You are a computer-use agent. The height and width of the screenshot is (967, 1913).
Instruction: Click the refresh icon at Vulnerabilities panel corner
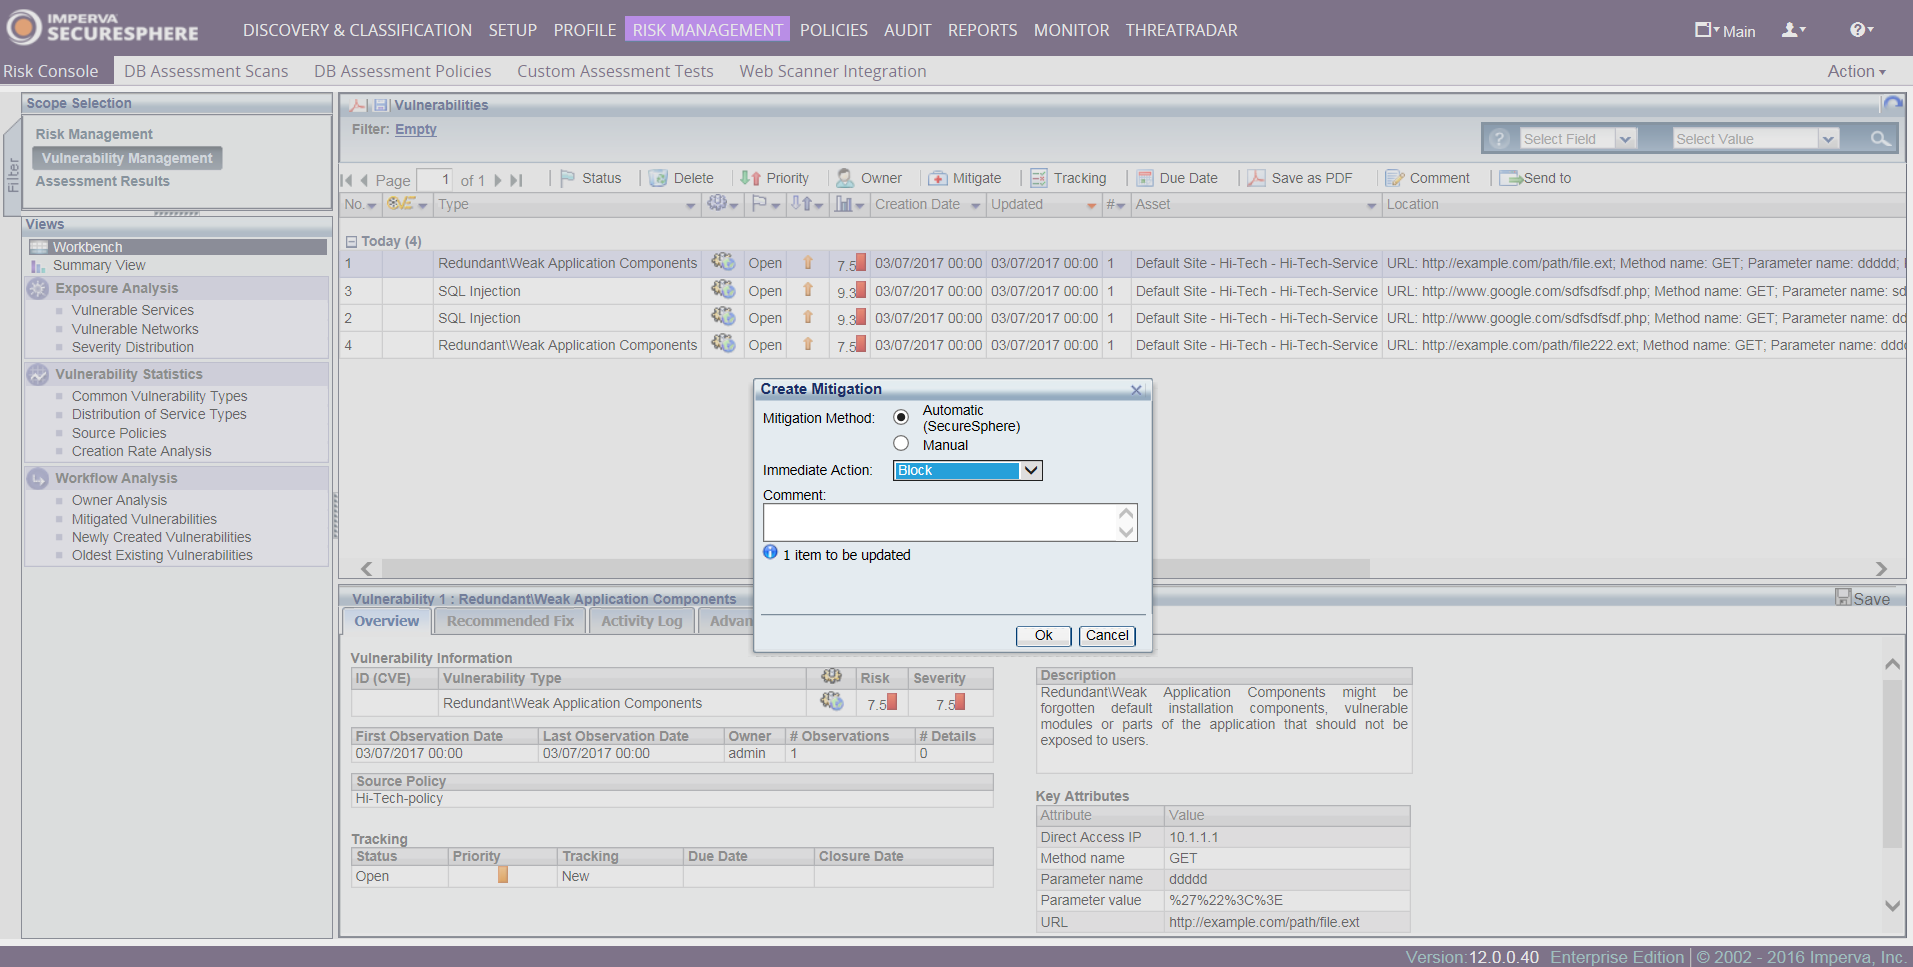(1893, 103)
